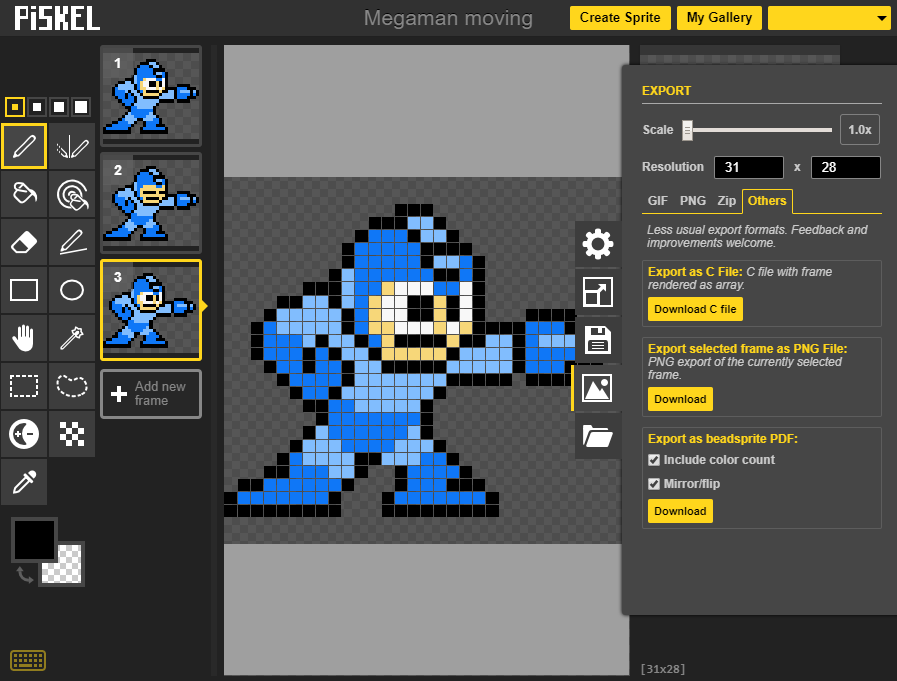This screenshot has width=897, height=681.
Task: Click the resolution height field 28
Action: pyautogui.click(x=846, y=167)
